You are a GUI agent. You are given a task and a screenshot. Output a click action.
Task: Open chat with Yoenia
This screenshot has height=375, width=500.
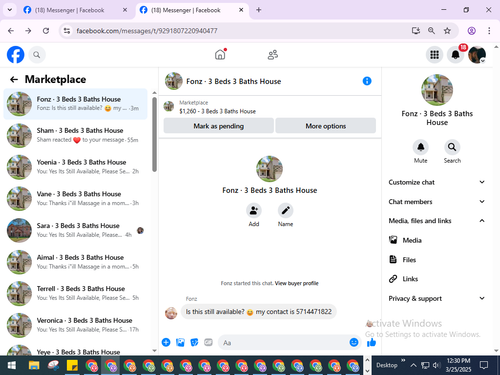[75, 167]
